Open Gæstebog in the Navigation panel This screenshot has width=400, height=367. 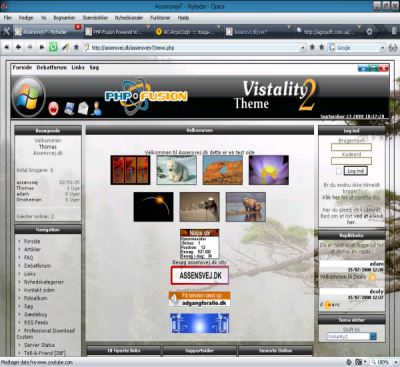tap(35, 314)
